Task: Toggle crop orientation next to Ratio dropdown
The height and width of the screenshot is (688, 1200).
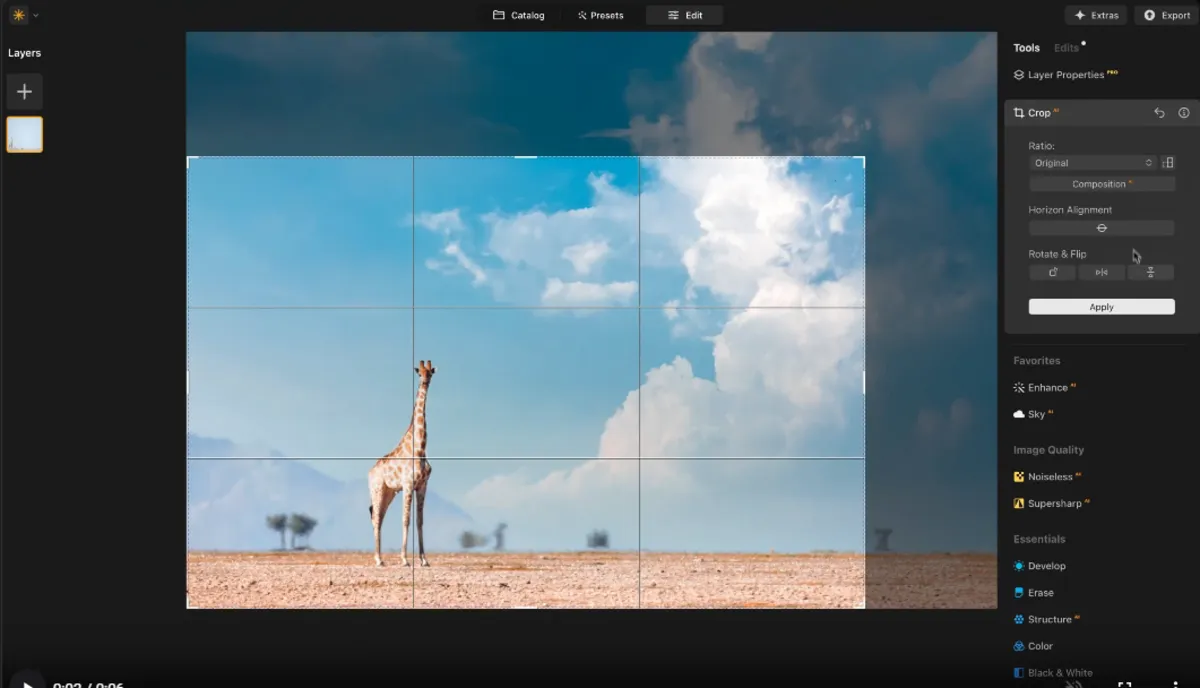Action: 1168,162
